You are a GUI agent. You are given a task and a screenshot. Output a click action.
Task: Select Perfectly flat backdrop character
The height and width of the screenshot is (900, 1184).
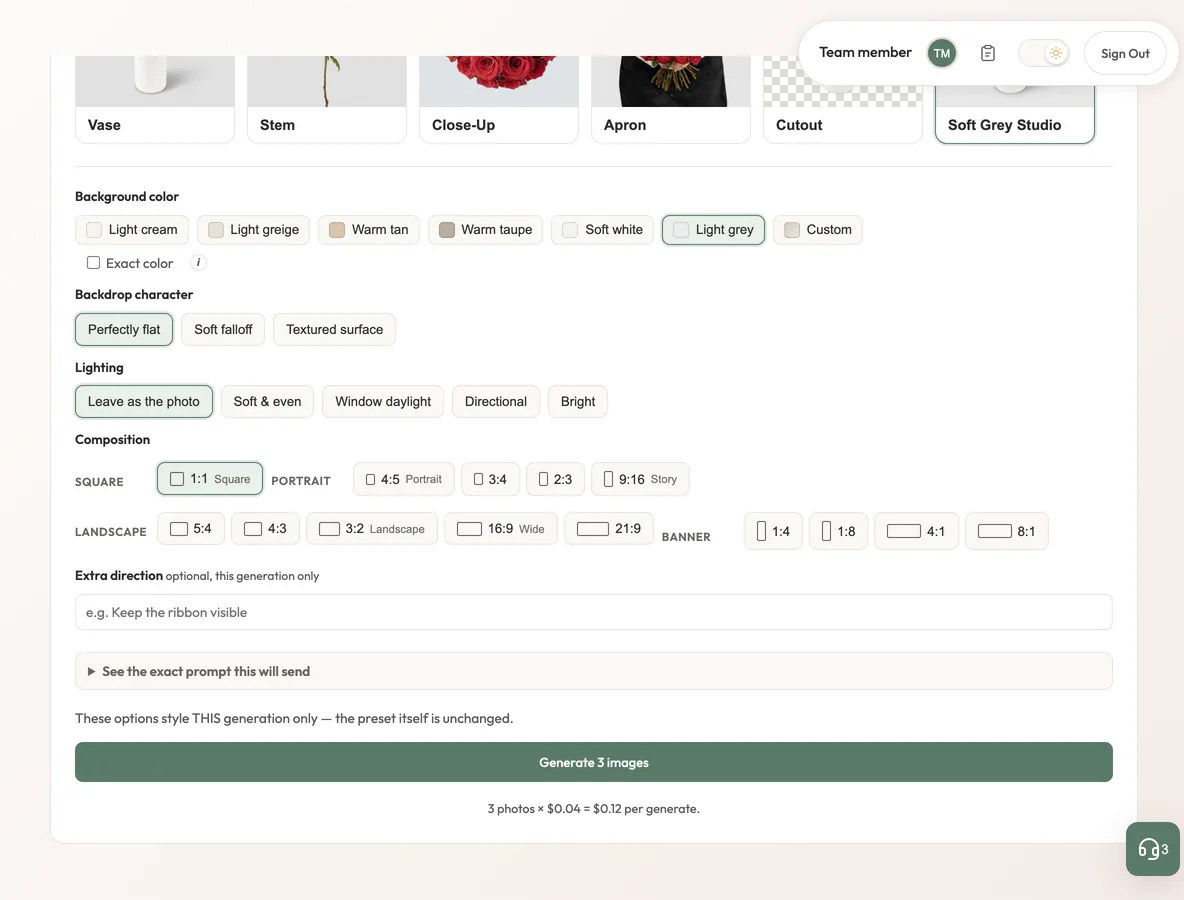tap(124, 329)
